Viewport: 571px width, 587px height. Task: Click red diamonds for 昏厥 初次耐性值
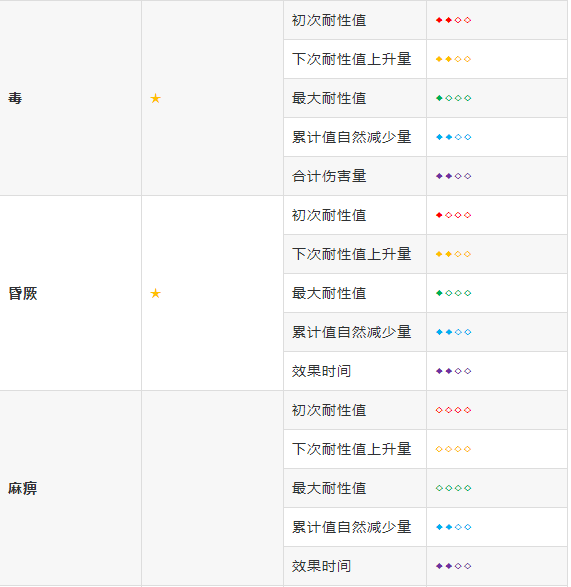[x=453, y=215]
